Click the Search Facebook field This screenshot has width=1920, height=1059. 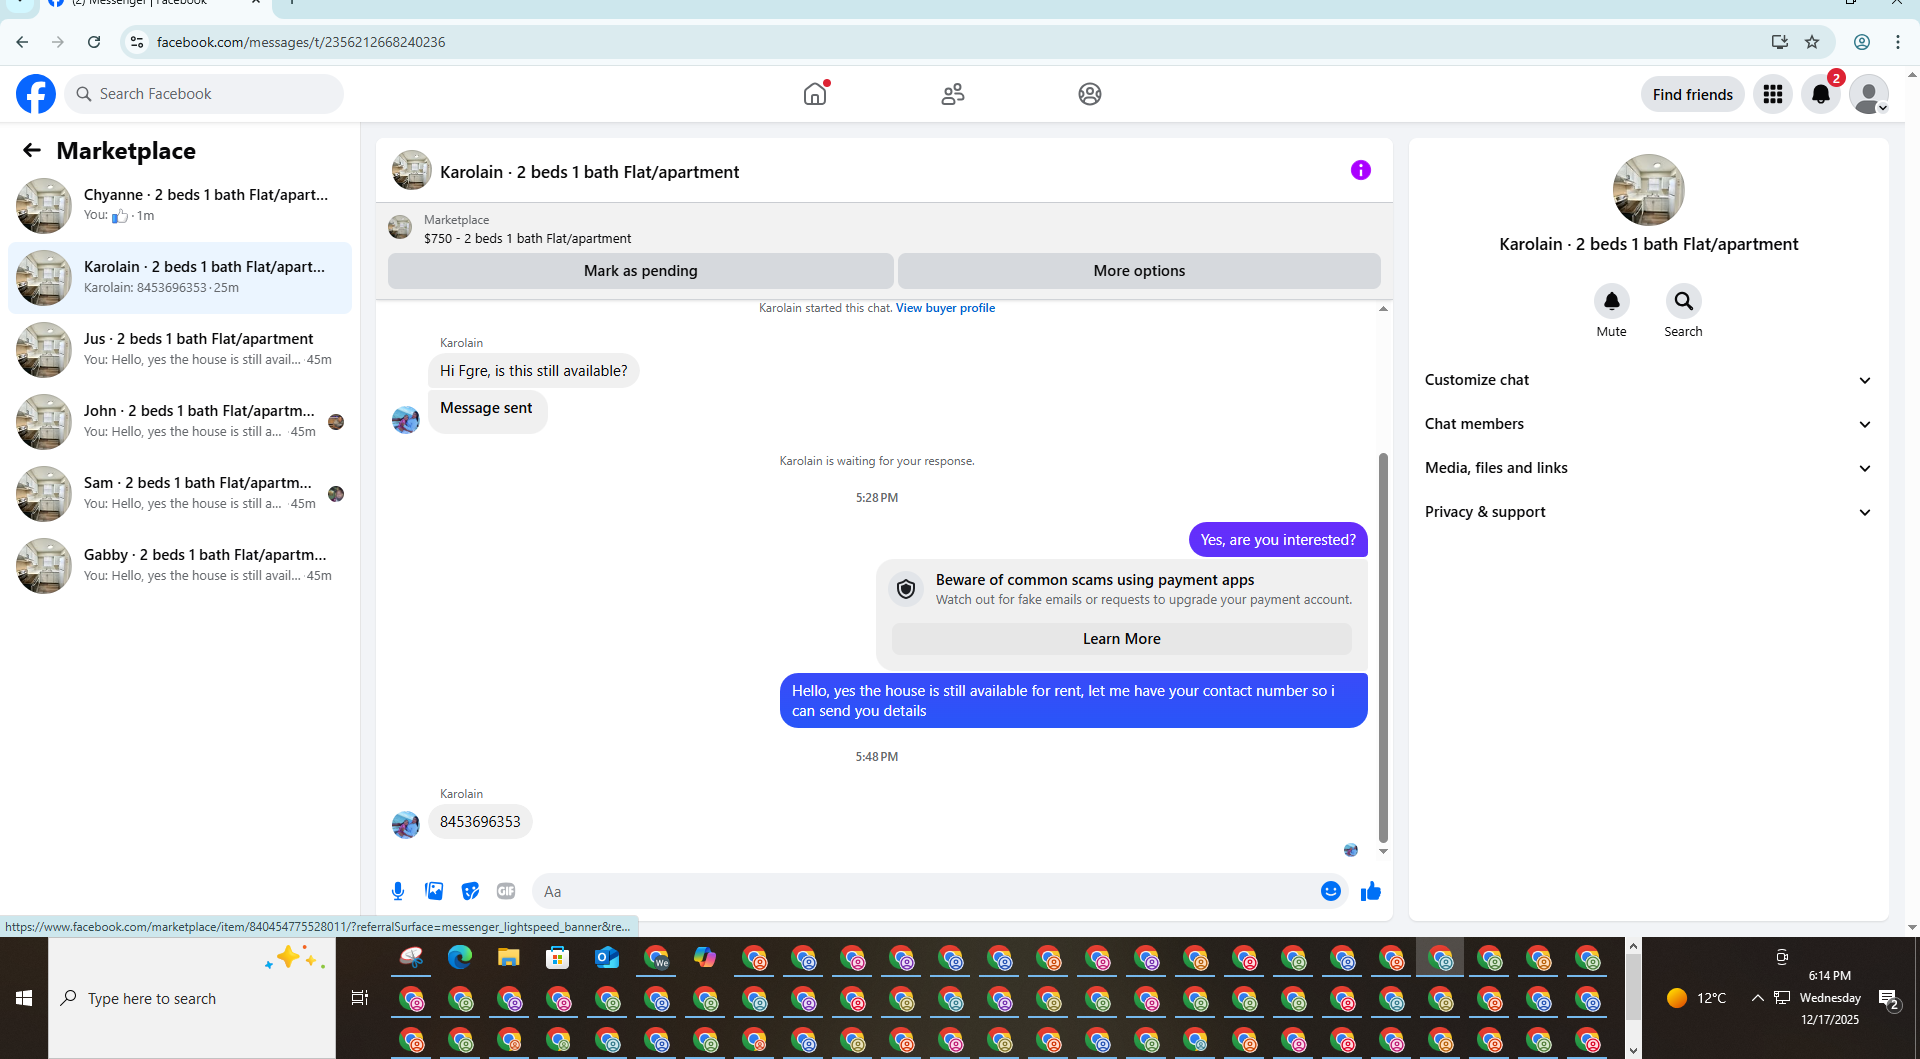click(204, 94)
